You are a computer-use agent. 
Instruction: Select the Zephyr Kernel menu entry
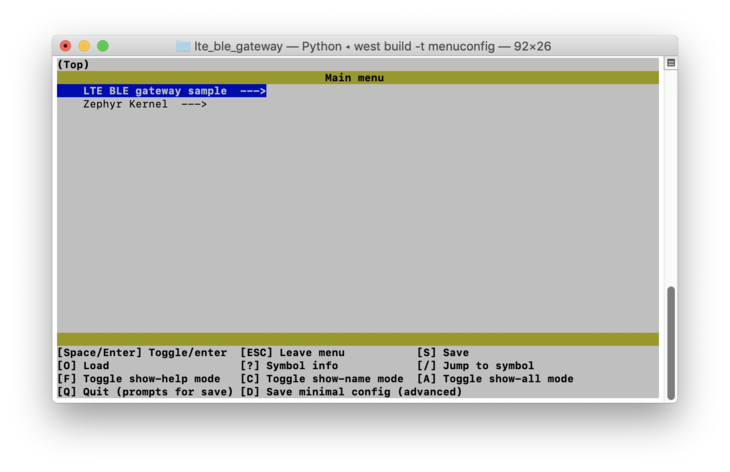125,104
